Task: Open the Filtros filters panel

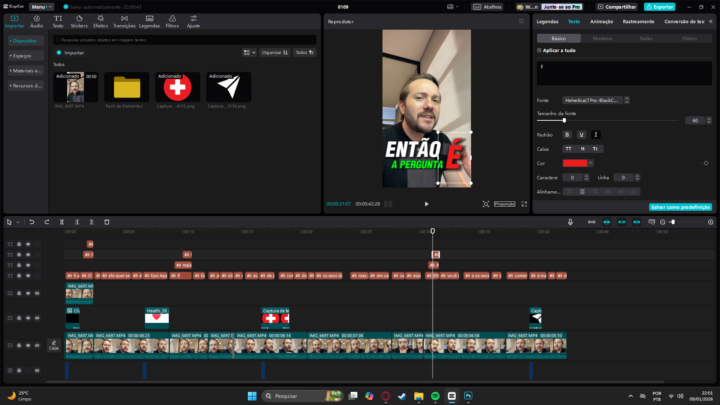Action: click(172, 21)
